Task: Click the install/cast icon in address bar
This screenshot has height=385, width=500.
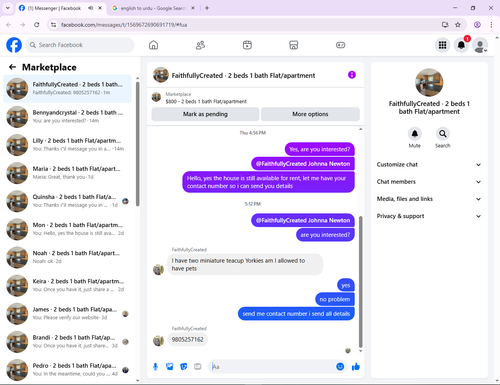Action: 445,25
